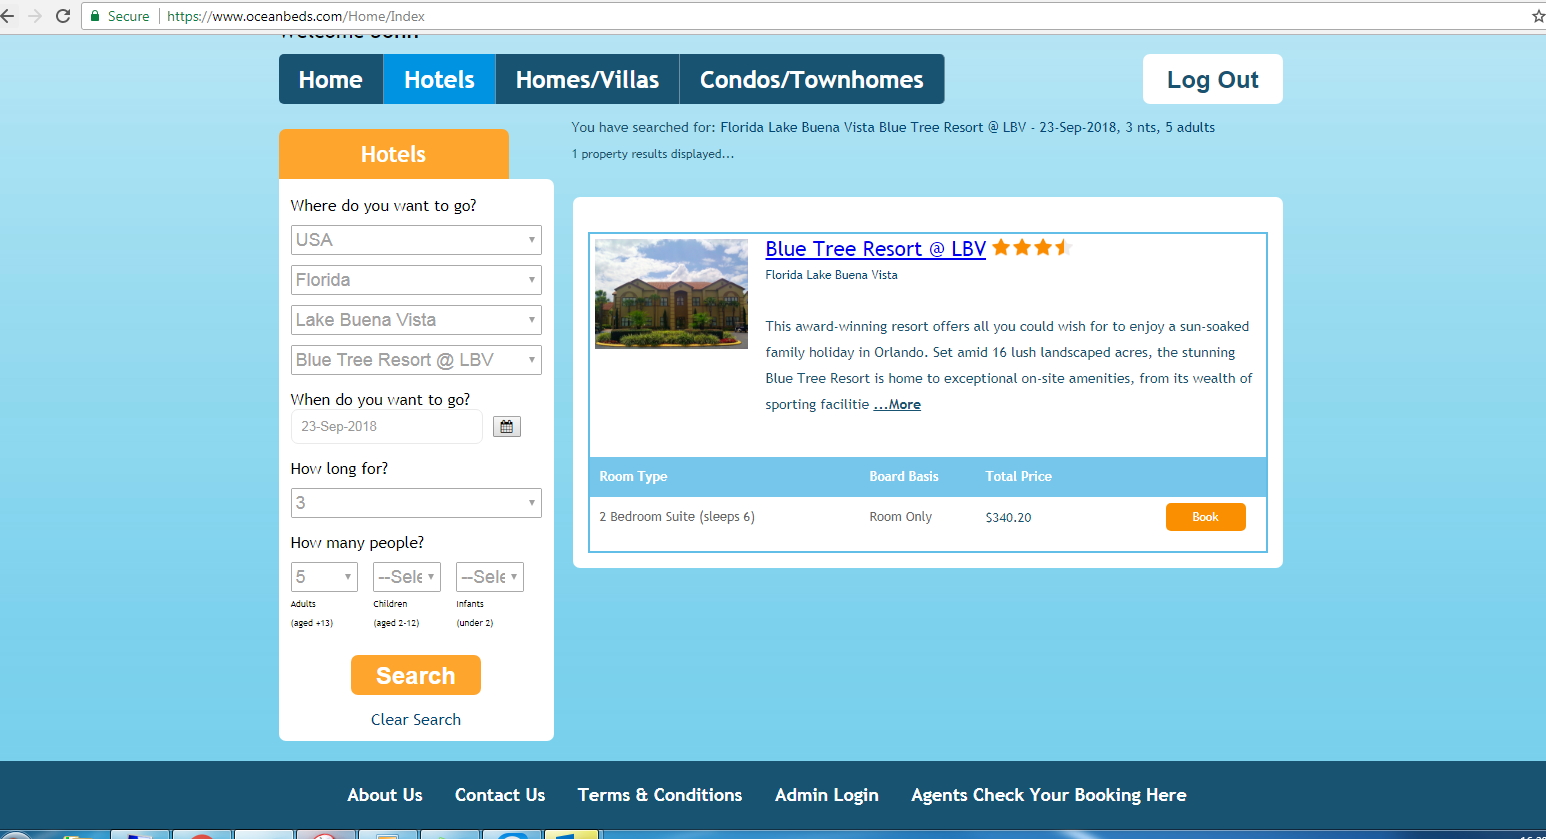Go forward using the browser forward arrow
1546x839 pixels.
point(35,16)
